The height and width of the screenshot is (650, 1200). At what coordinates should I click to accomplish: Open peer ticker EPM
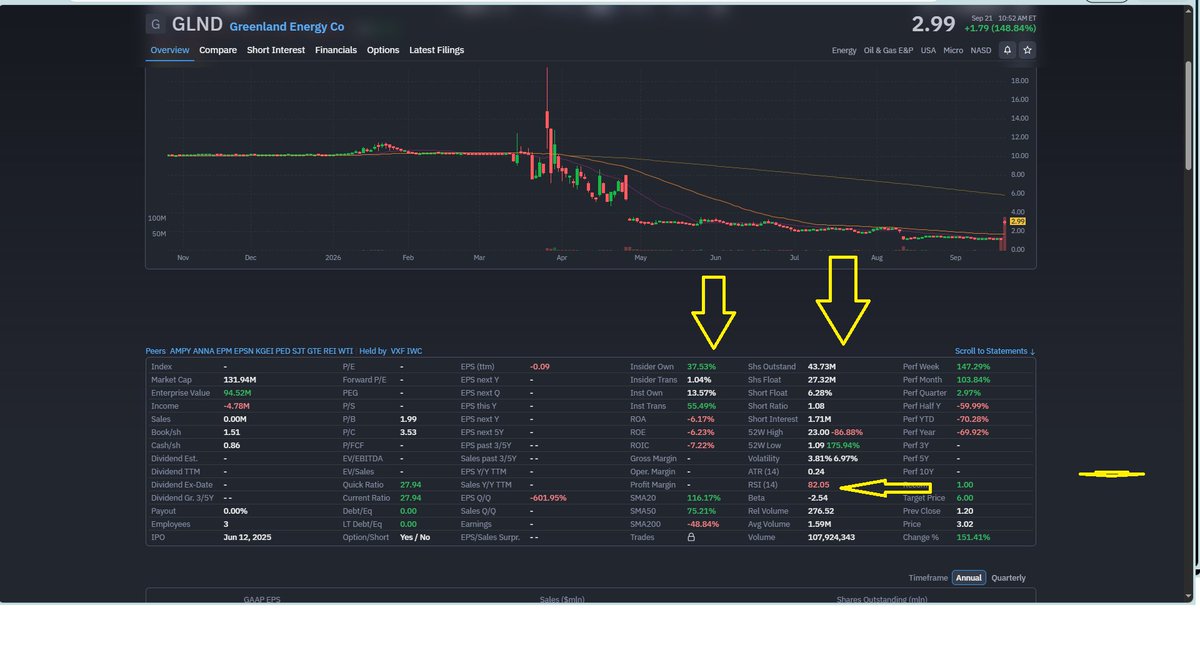pos(224,351)
